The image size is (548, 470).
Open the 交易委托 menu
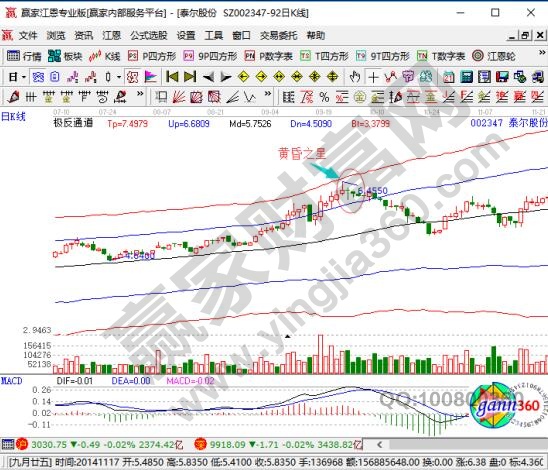click(278, 35)
